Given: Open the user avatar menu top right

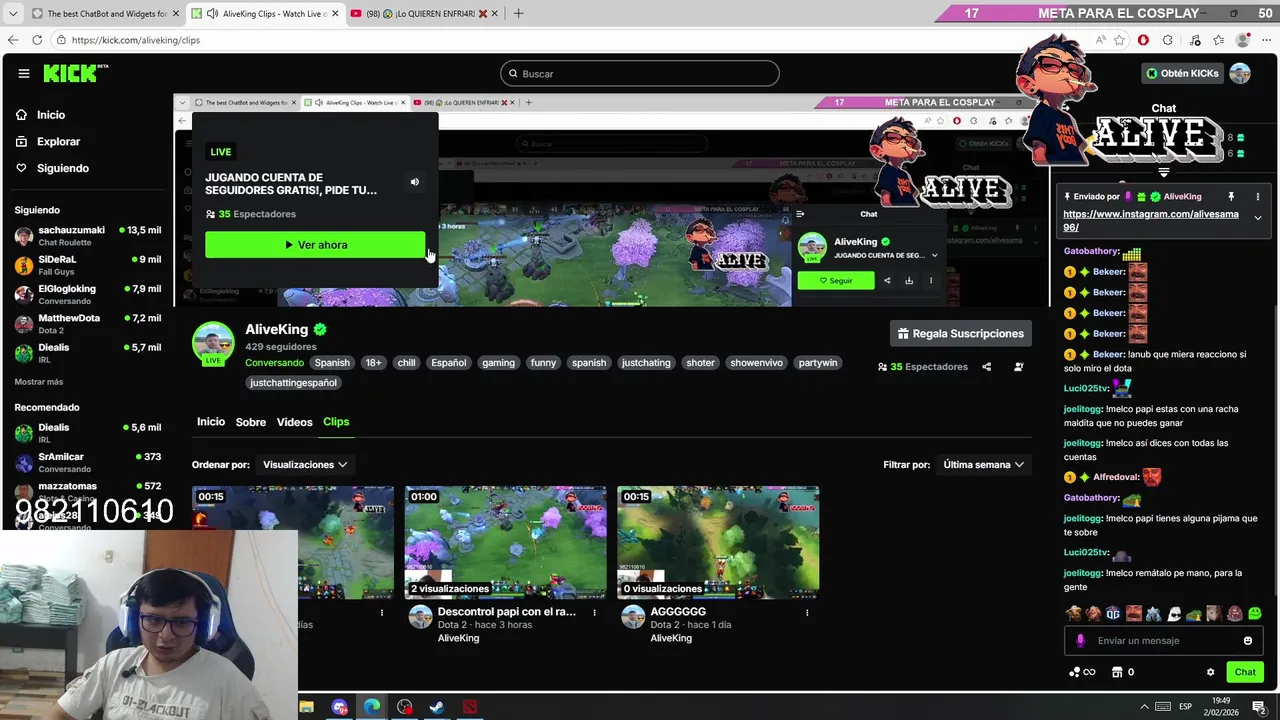Looking at the screenshot, I should (x=1240, y=73).
